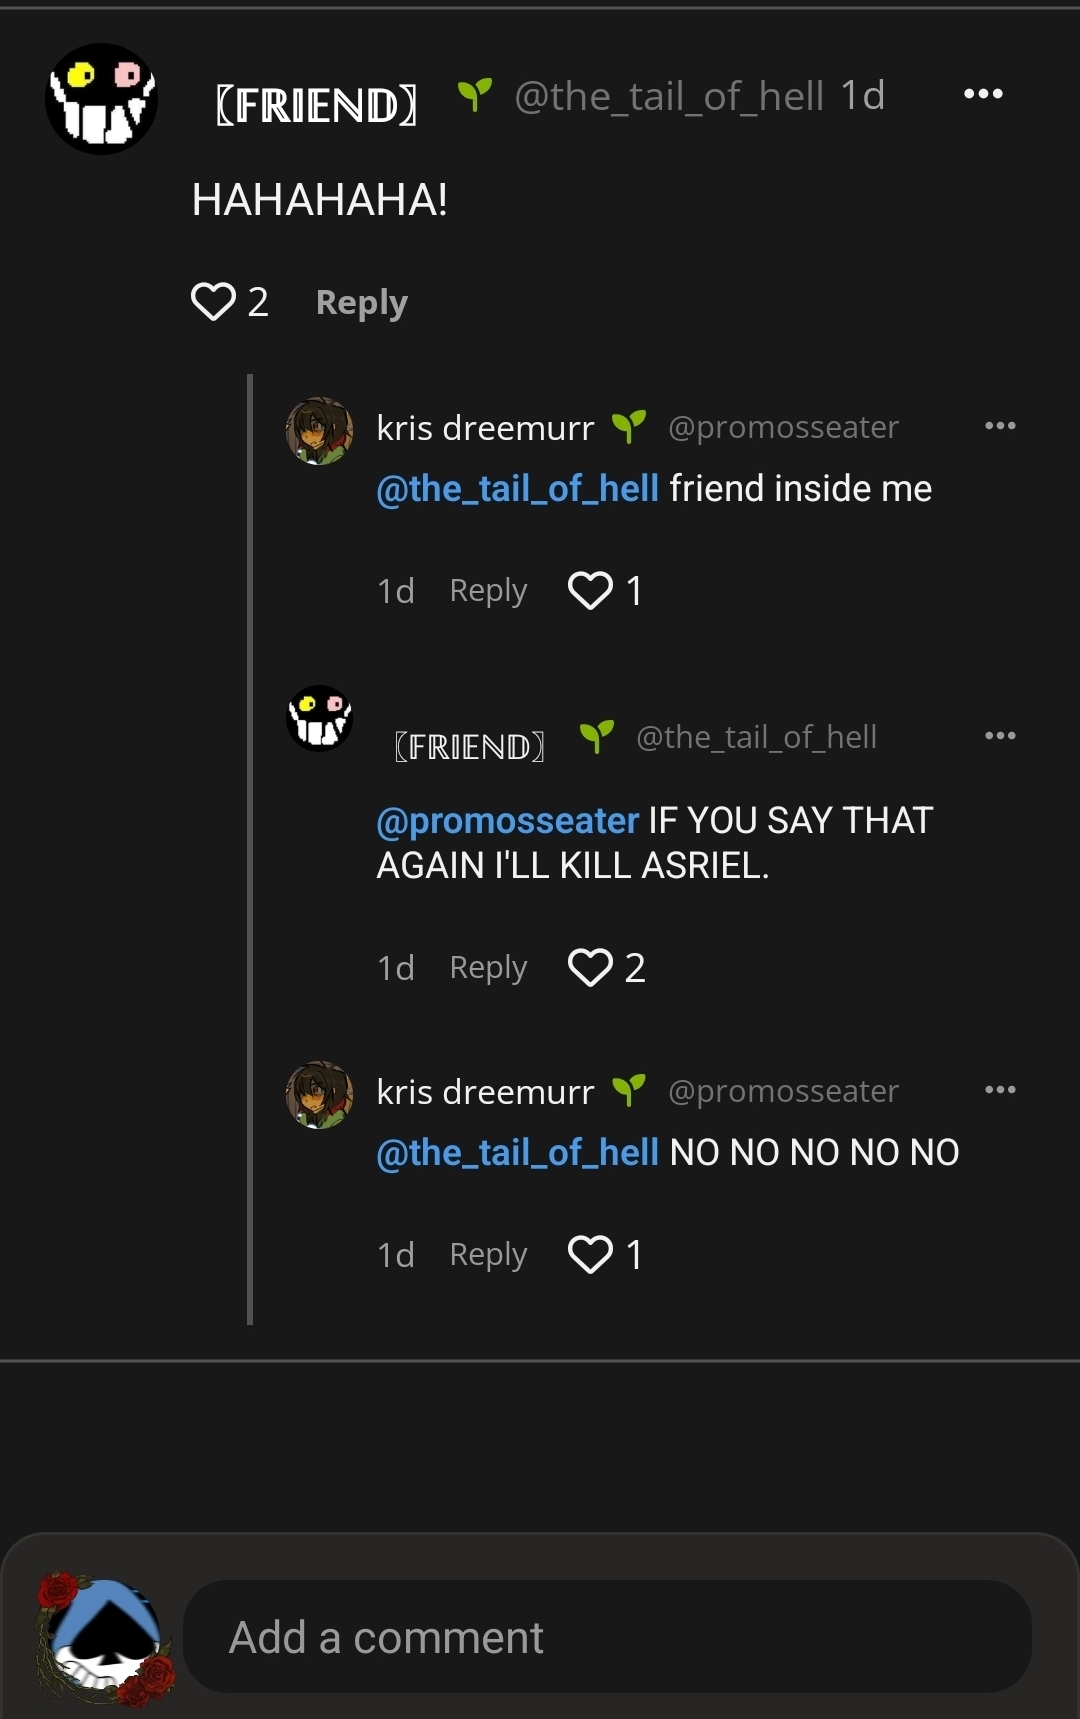The width and height of the screenshot is (1080, 1719).
Task: Open kris dreemurr avatar on last reply
Action: click(320, 1095)
